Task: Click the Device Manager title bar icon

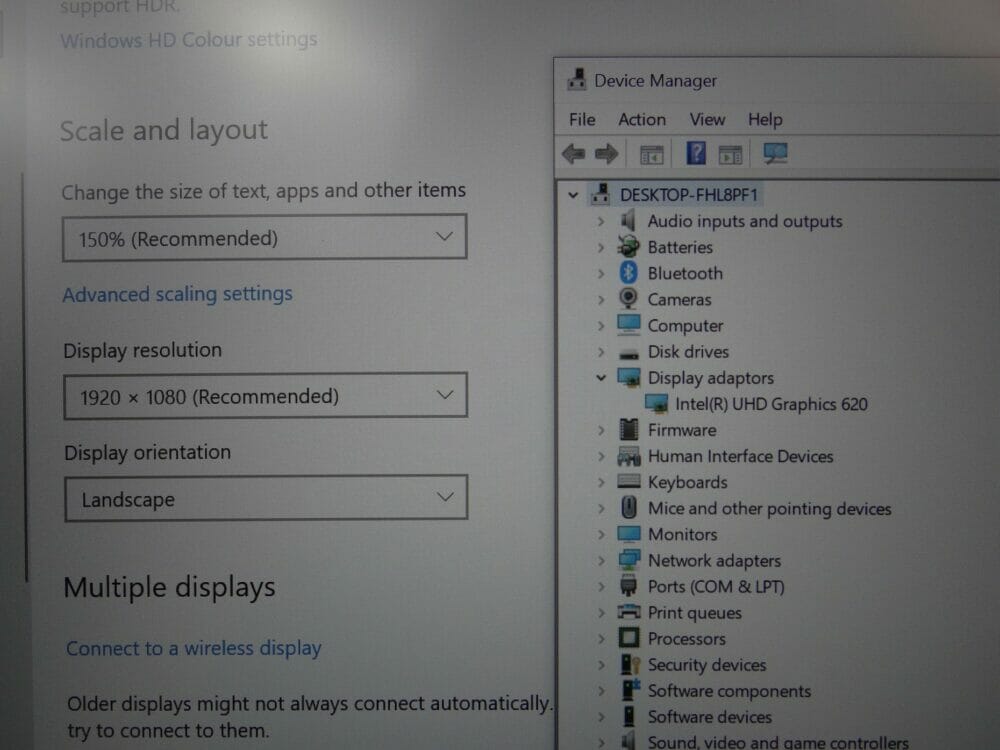Action: [x=577, y=80]
